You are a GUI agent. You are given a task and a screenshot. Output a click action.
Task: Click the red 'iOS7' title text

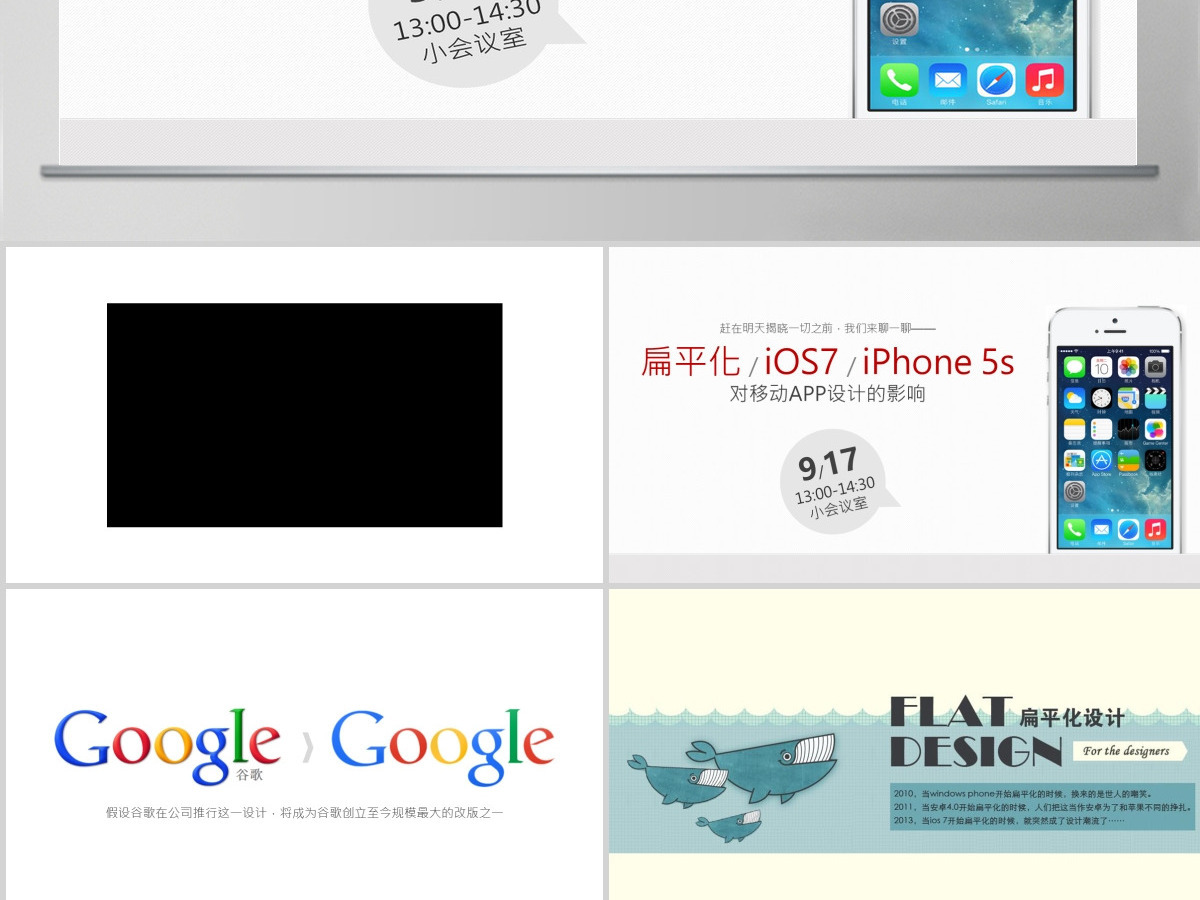coord(801,361)
